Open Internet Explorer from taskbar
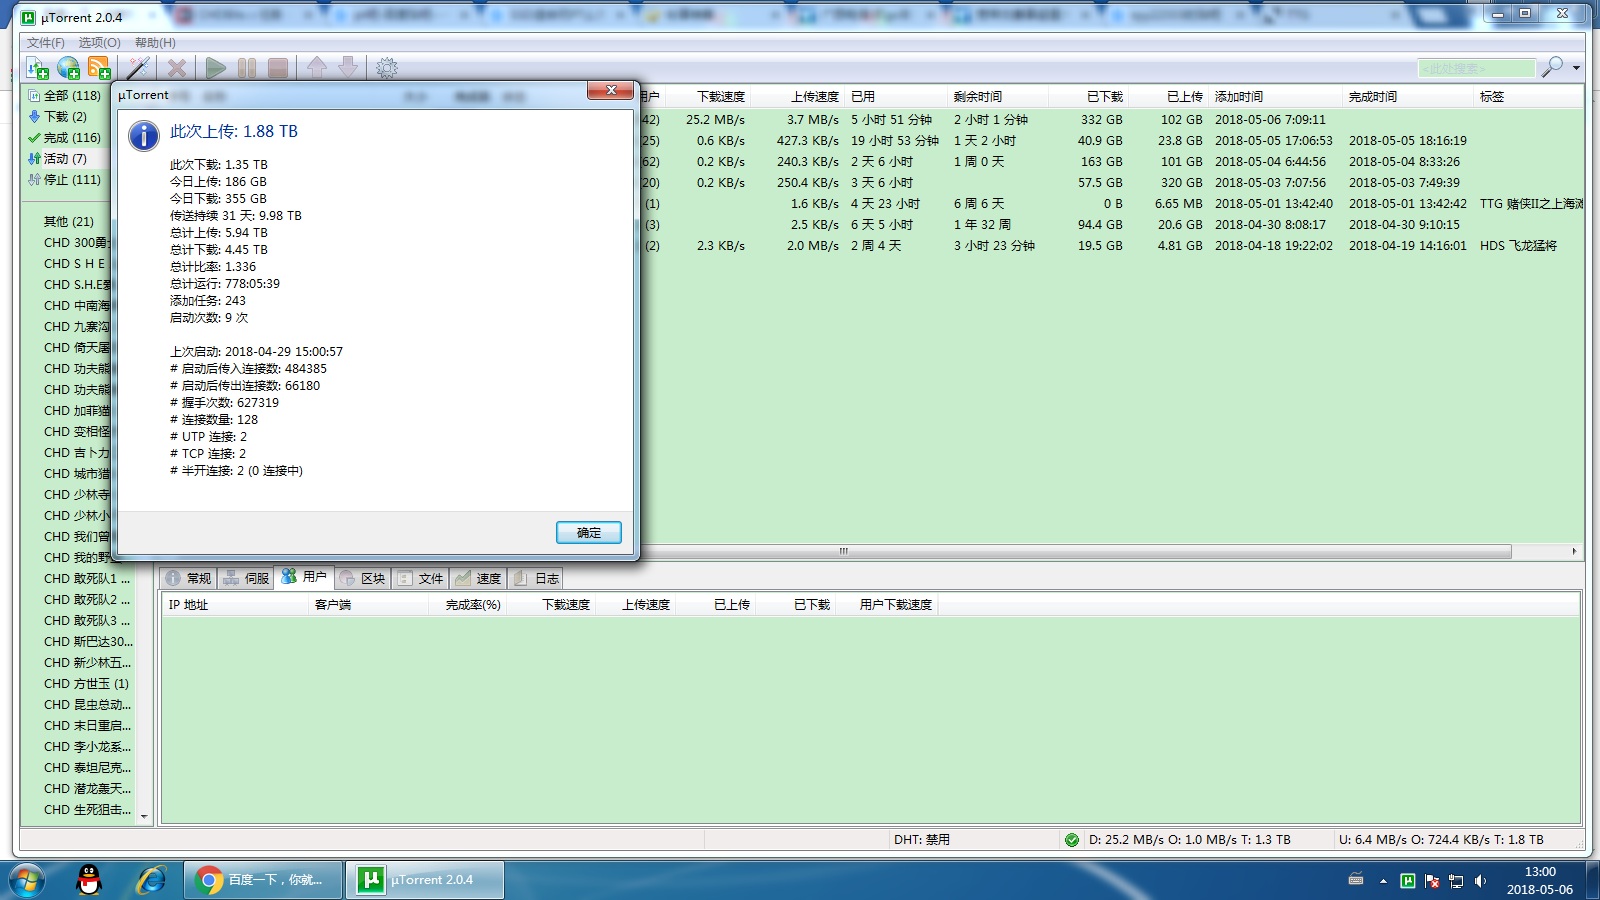Image resolution: width=1600 pixels, height=900 pixels. click(x=151, y=880)
